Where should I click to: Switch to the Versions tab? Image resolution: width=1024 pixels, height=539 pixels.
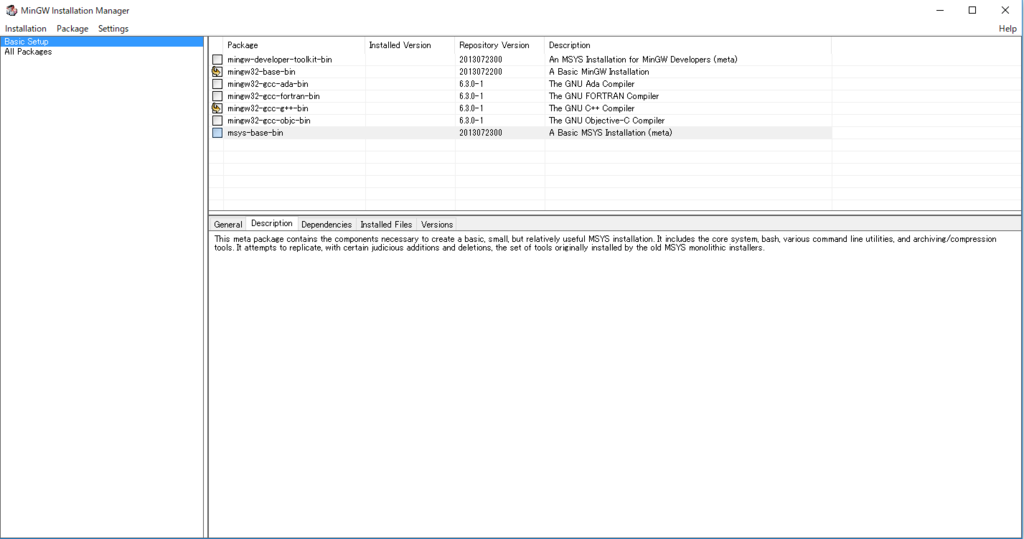tap(437, 224)
